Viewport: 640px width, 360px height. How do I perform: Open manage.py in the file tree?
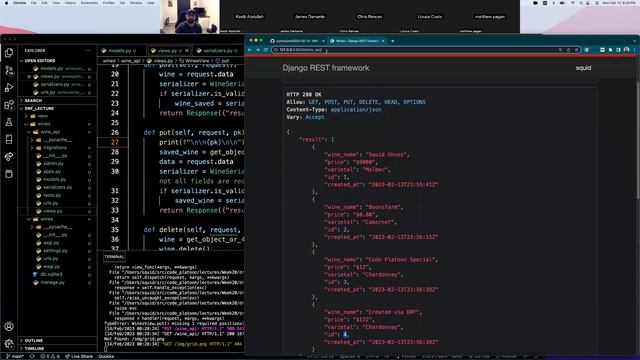pos(52,282)
